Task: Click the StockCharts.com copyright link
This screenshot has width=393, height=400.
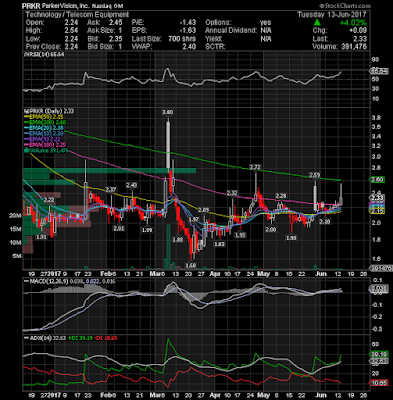Action: point(345,6)
